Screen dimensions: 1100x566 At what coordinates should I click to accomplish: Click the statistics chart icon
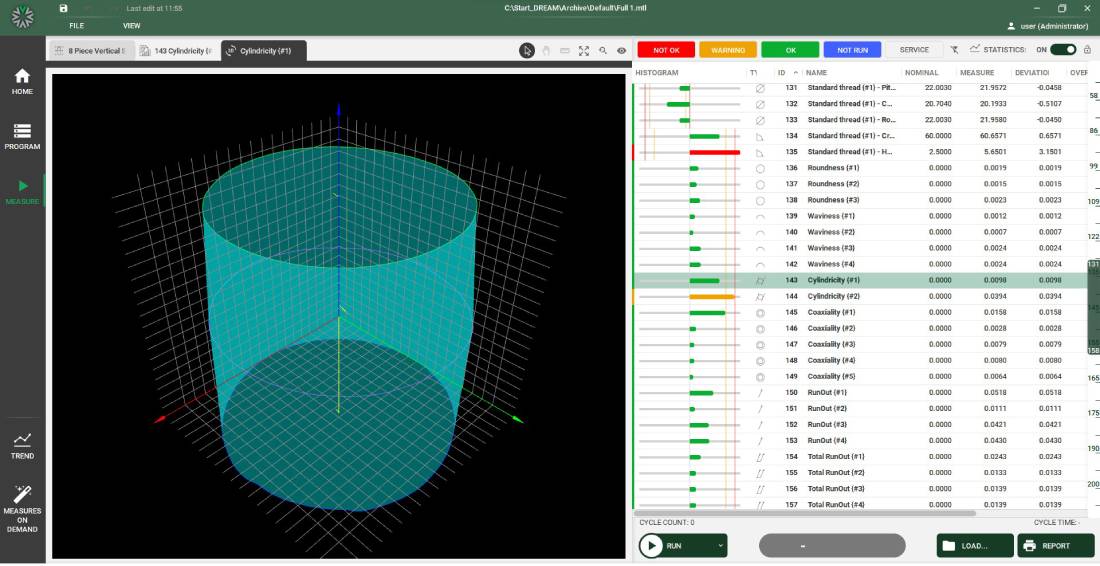(974, 49)
